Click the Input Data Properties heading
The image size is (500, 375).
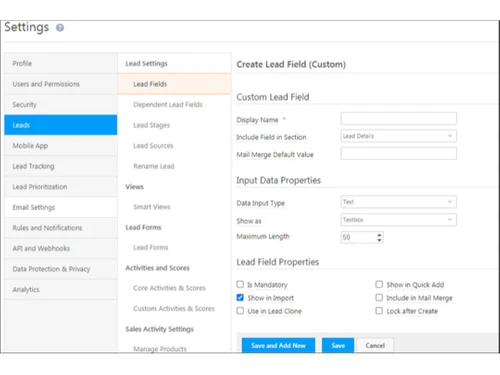pyautogui.click(x=278, y=180)
